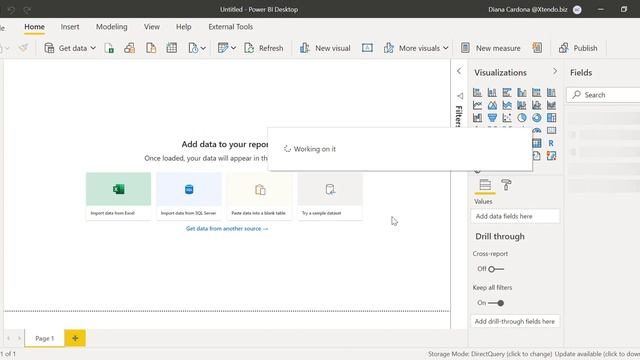Image resolution: width=640 pixels, height=360 pixels.
Task: Open the Modeling ribbon tab
Action: tap(111, 27)
